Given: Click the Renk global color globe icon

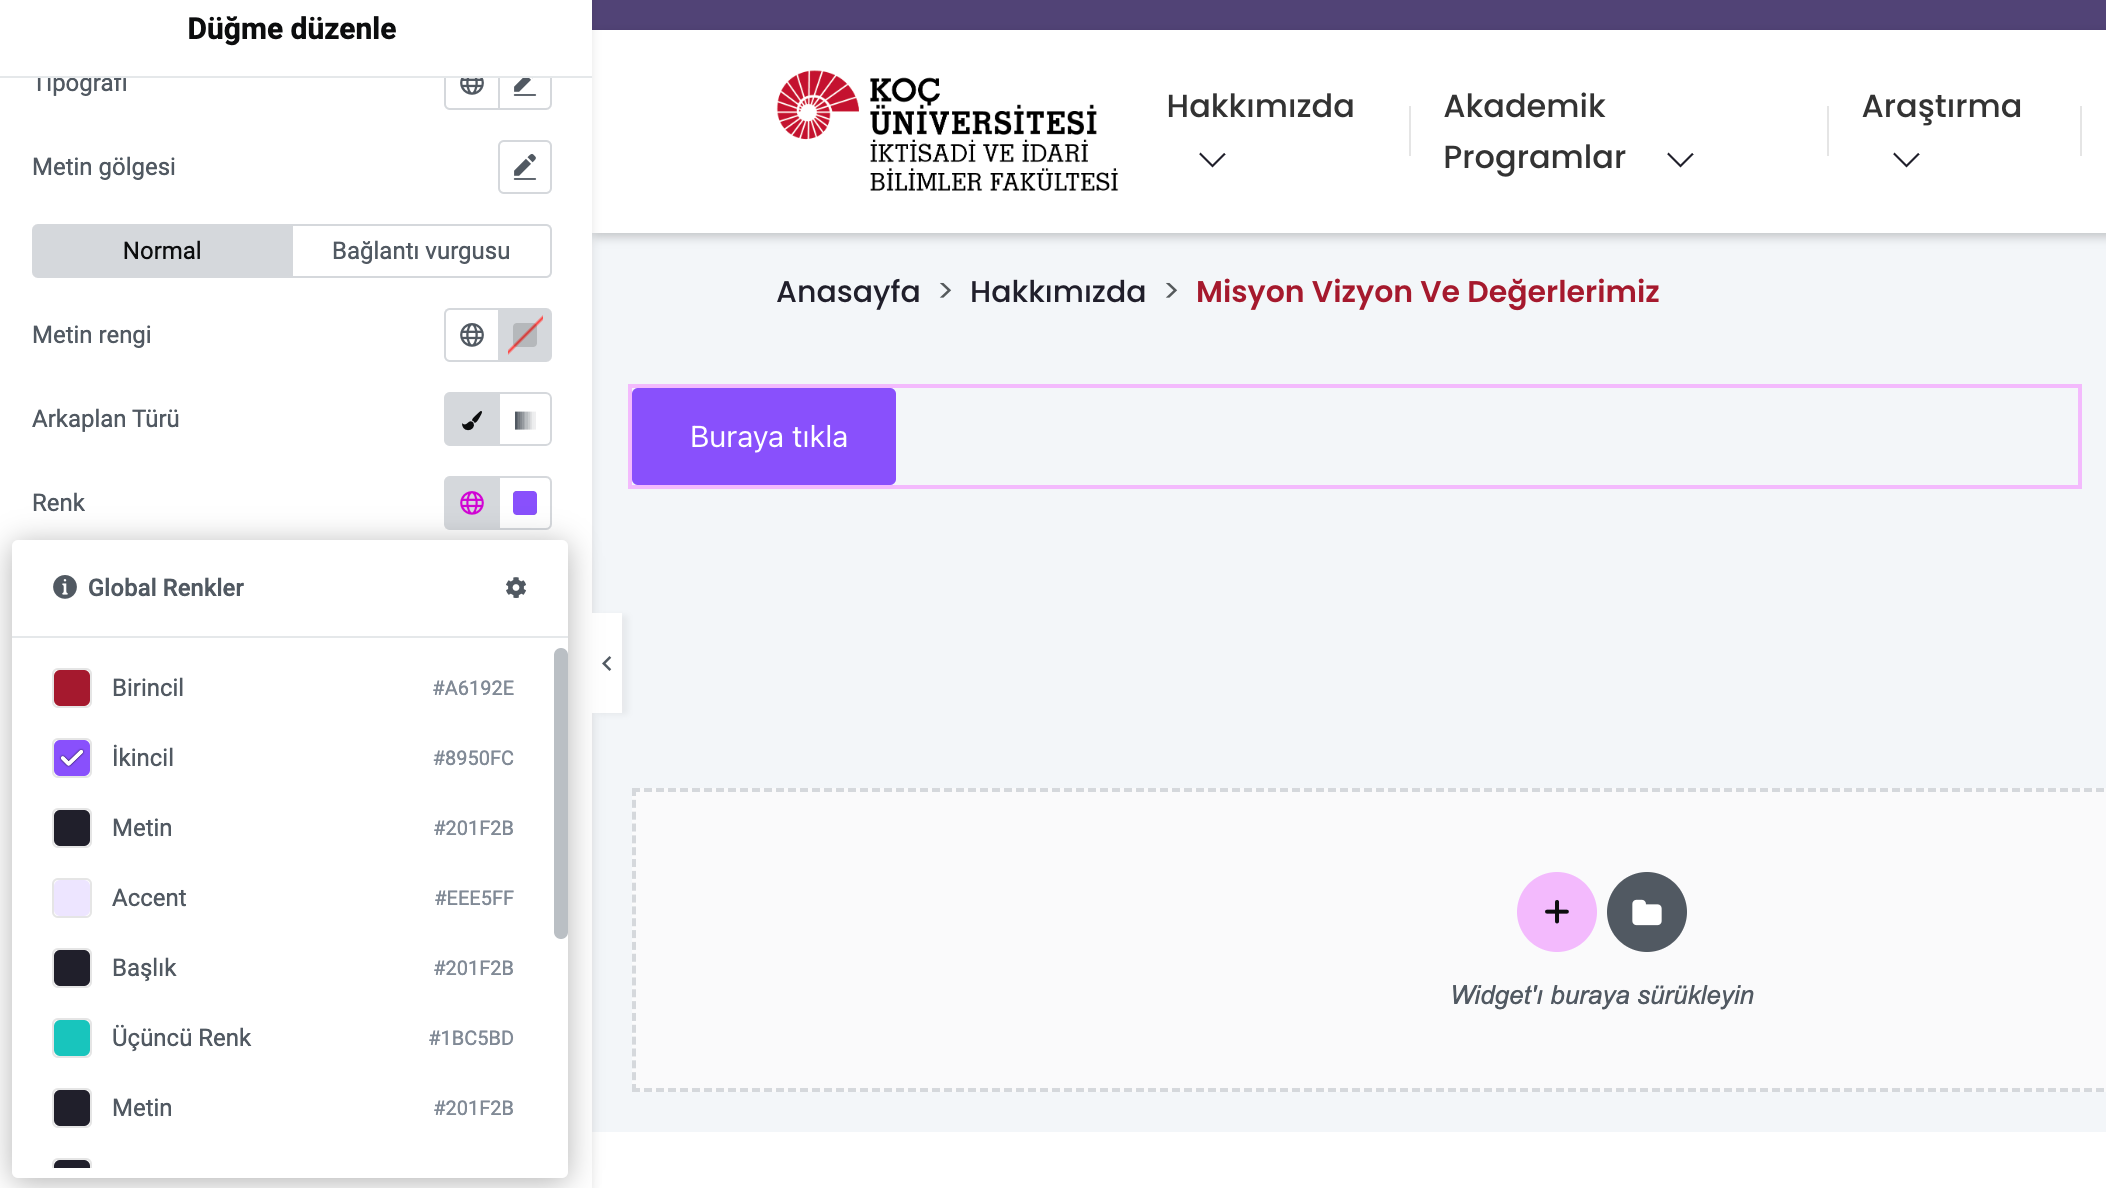Looking at the screenshot, I should pos(472,503).
